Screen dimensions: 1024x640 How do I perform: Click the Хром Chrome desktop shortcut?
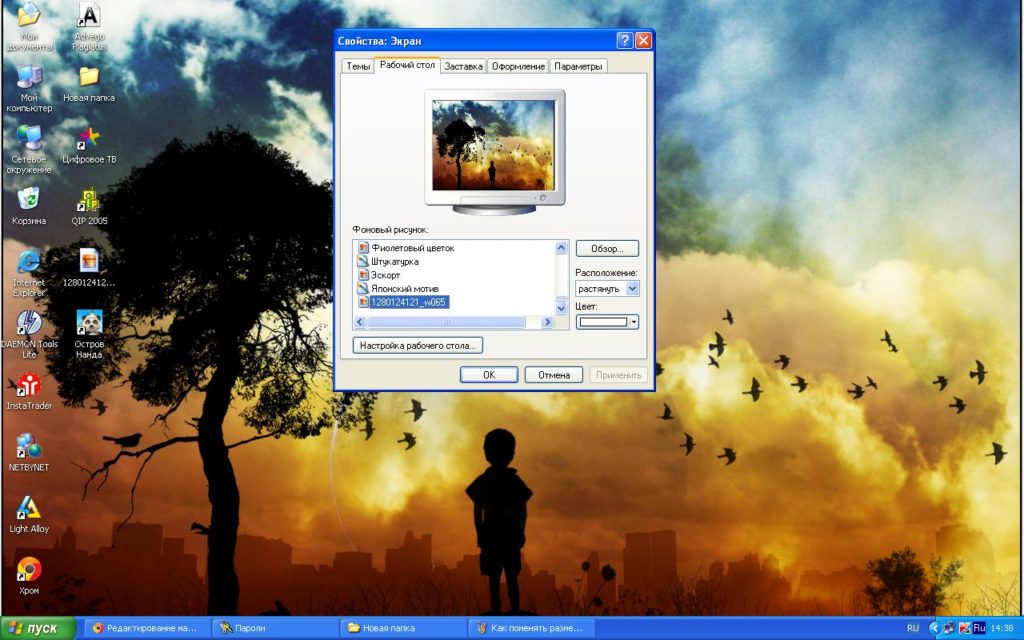coord(29,576)
